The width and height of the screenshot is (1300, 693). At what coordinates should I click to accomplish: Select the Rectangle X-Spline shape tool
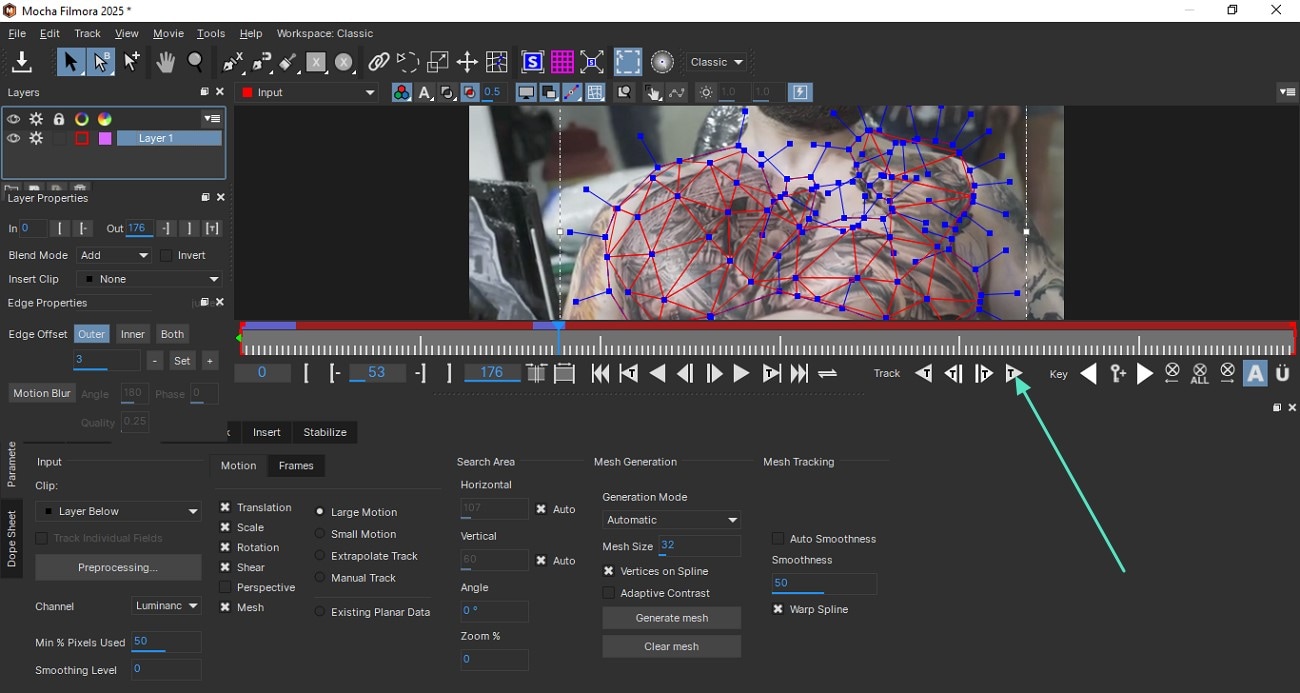tap(316, 63)
